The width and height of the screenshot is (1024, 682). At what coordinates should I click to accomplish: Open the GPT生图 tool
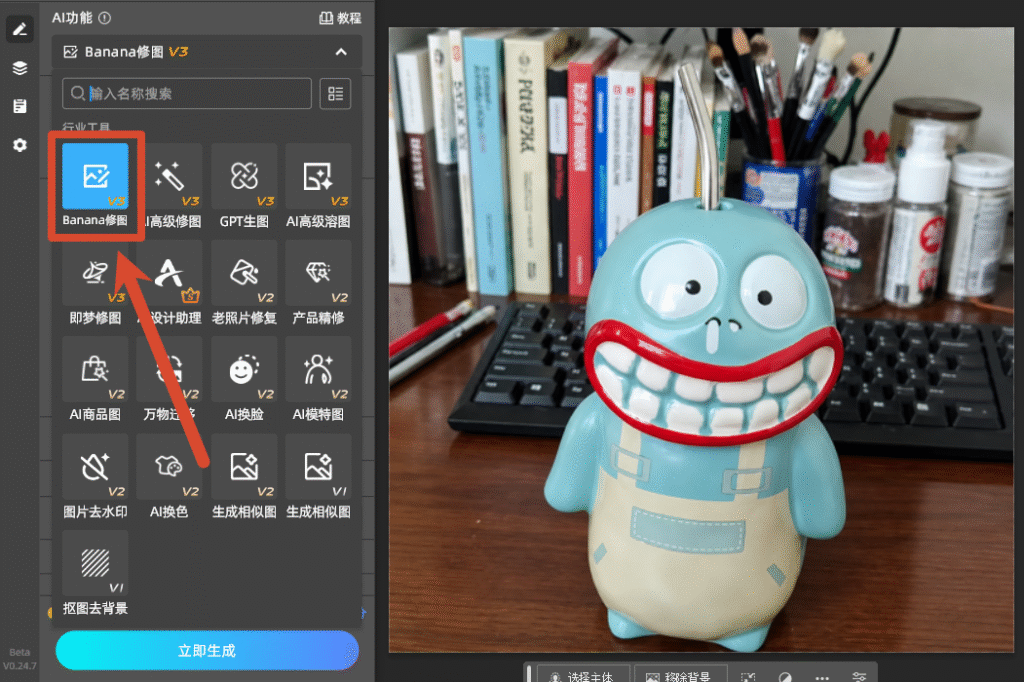[244, 186]
